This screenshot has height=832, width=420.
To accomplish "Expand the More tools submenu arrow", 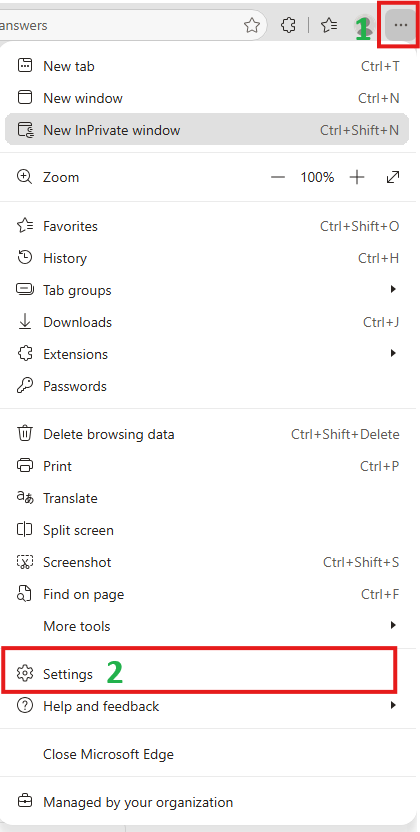I will coord(393,626).
